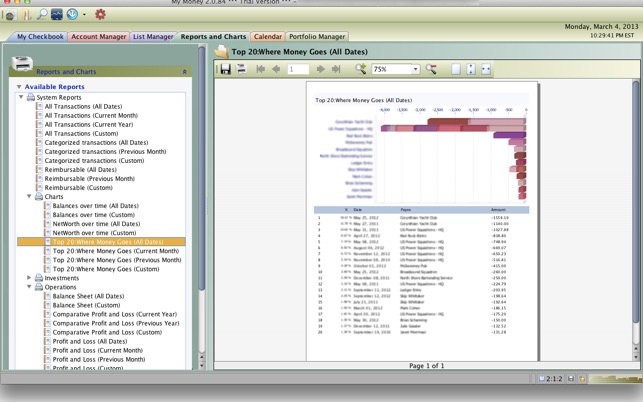Collapse the Charts tree folder

click(29, 197)
